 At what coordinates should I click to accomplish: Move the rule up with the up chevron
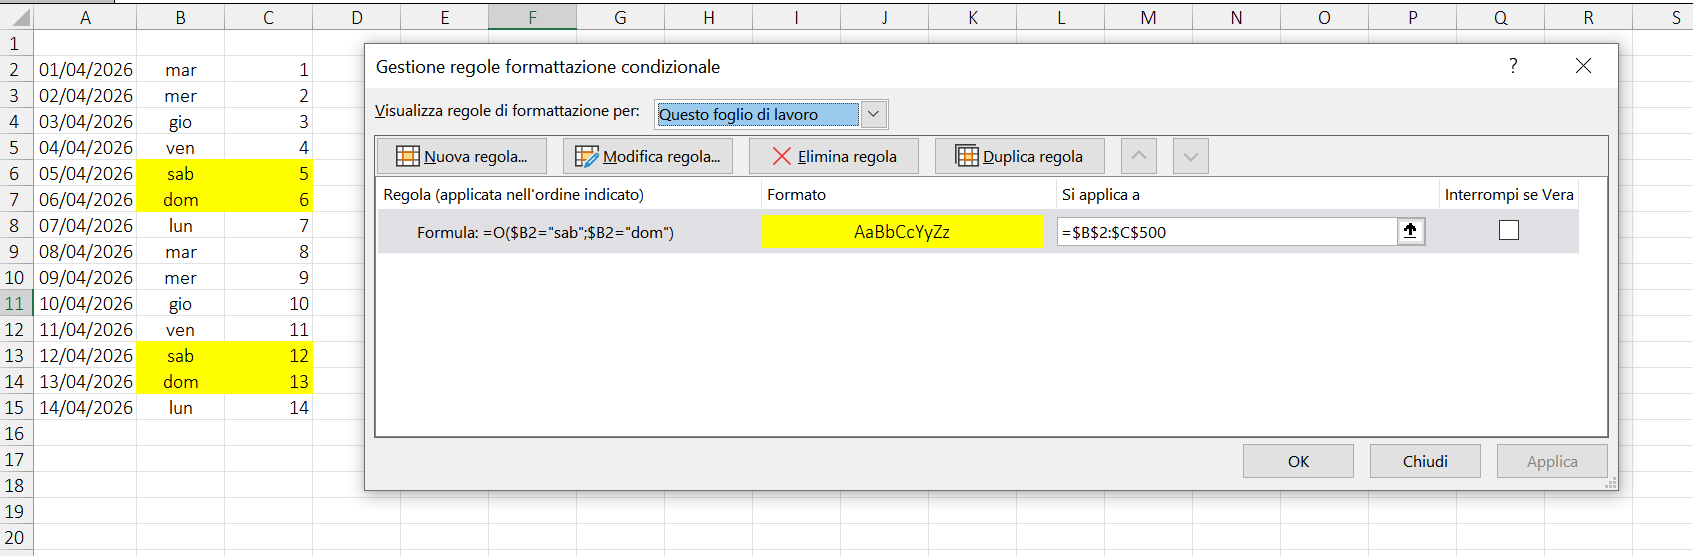click(1139, 156)
